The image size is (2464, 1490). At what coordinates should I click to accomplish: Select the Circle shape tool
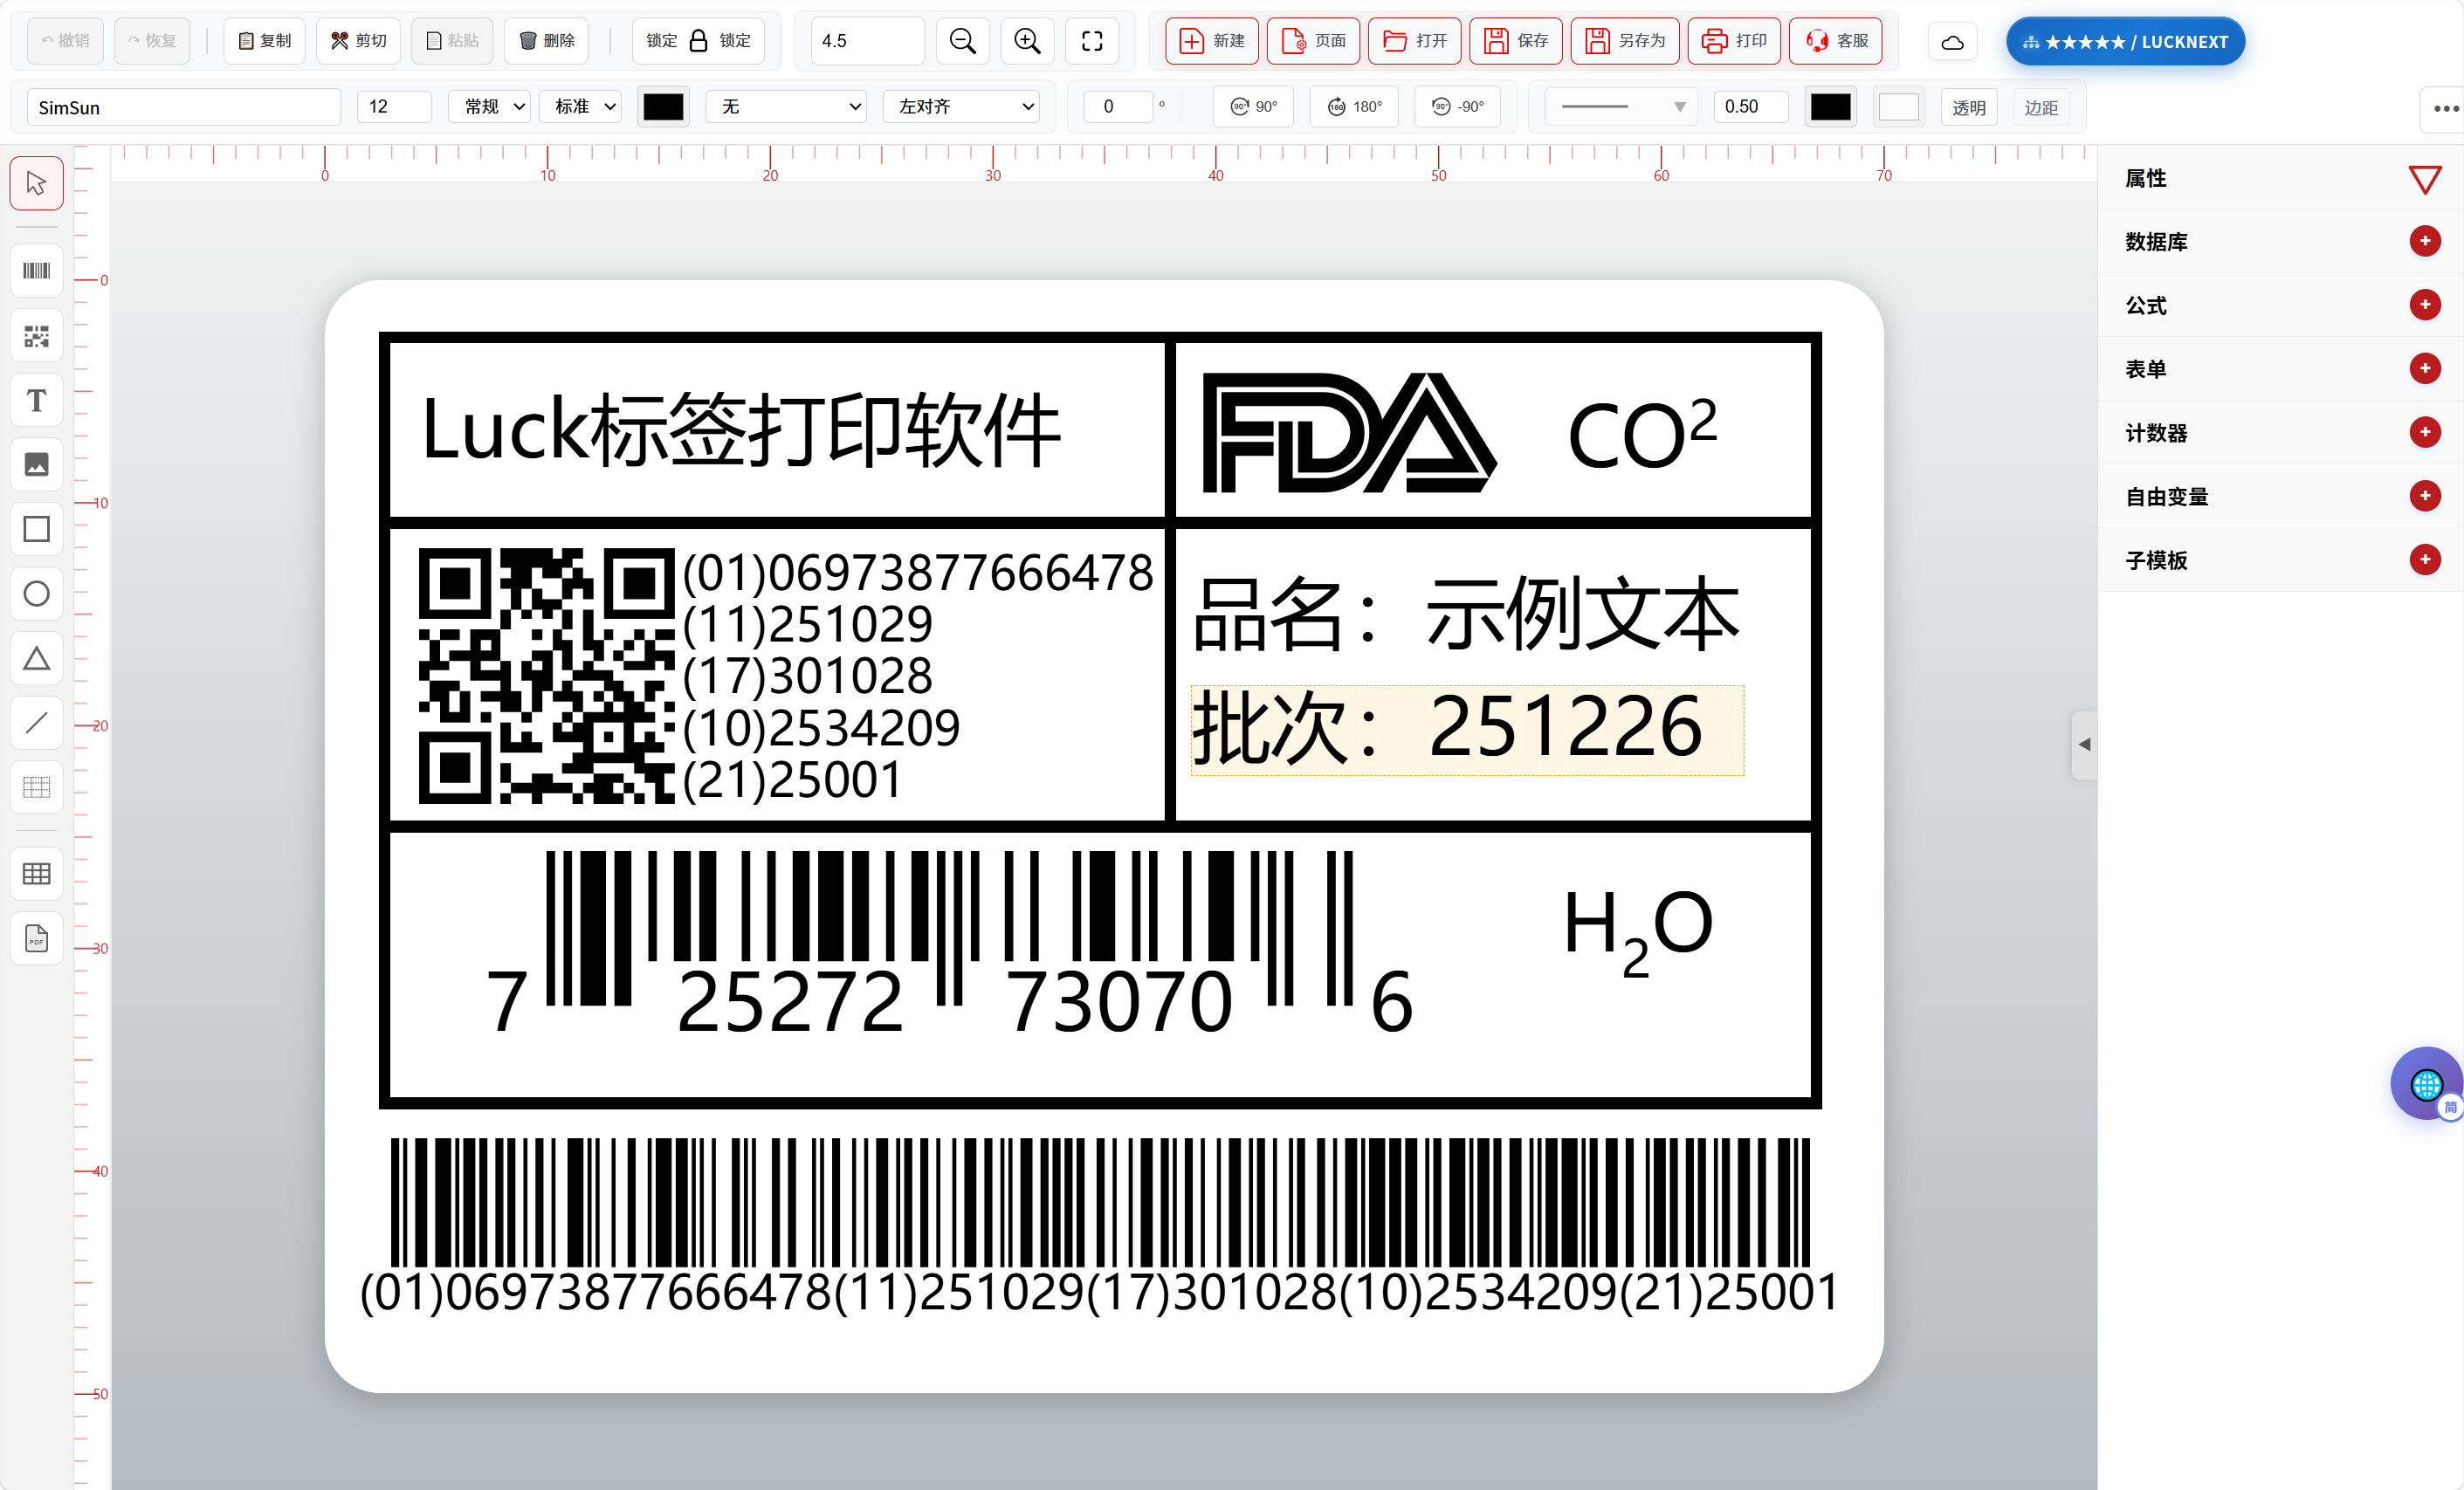(37, 594)
